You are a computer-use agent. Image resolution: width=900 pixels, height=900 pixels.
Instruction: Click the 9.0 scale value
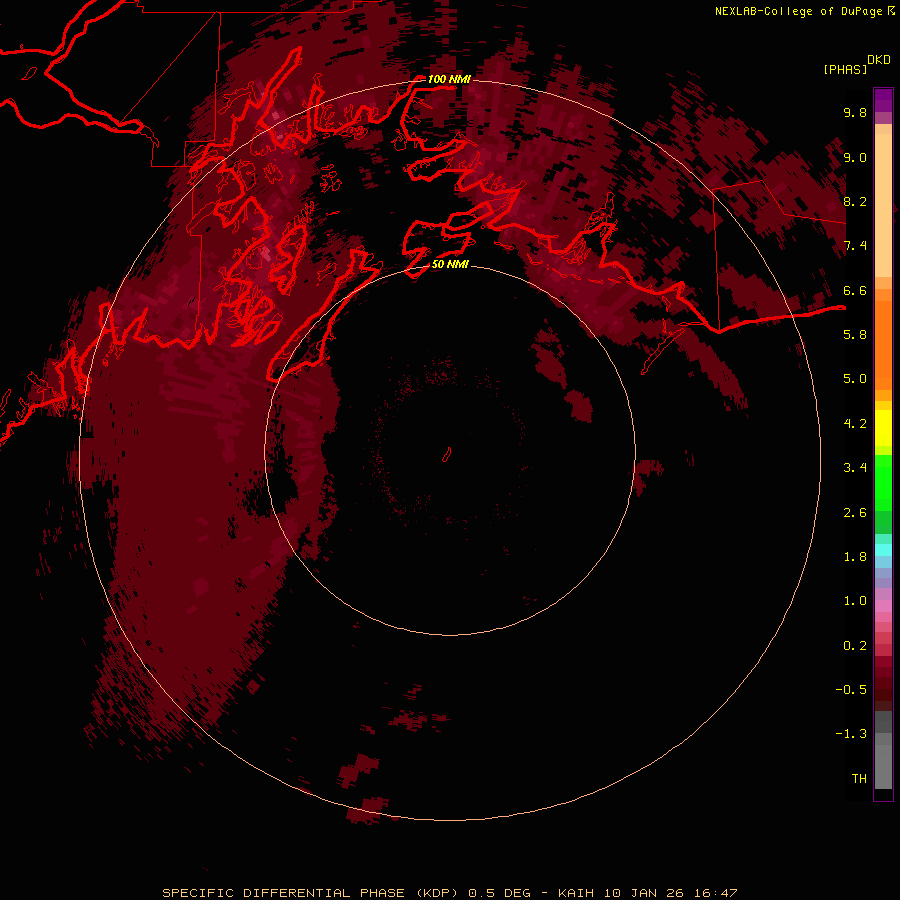[855, 158]
